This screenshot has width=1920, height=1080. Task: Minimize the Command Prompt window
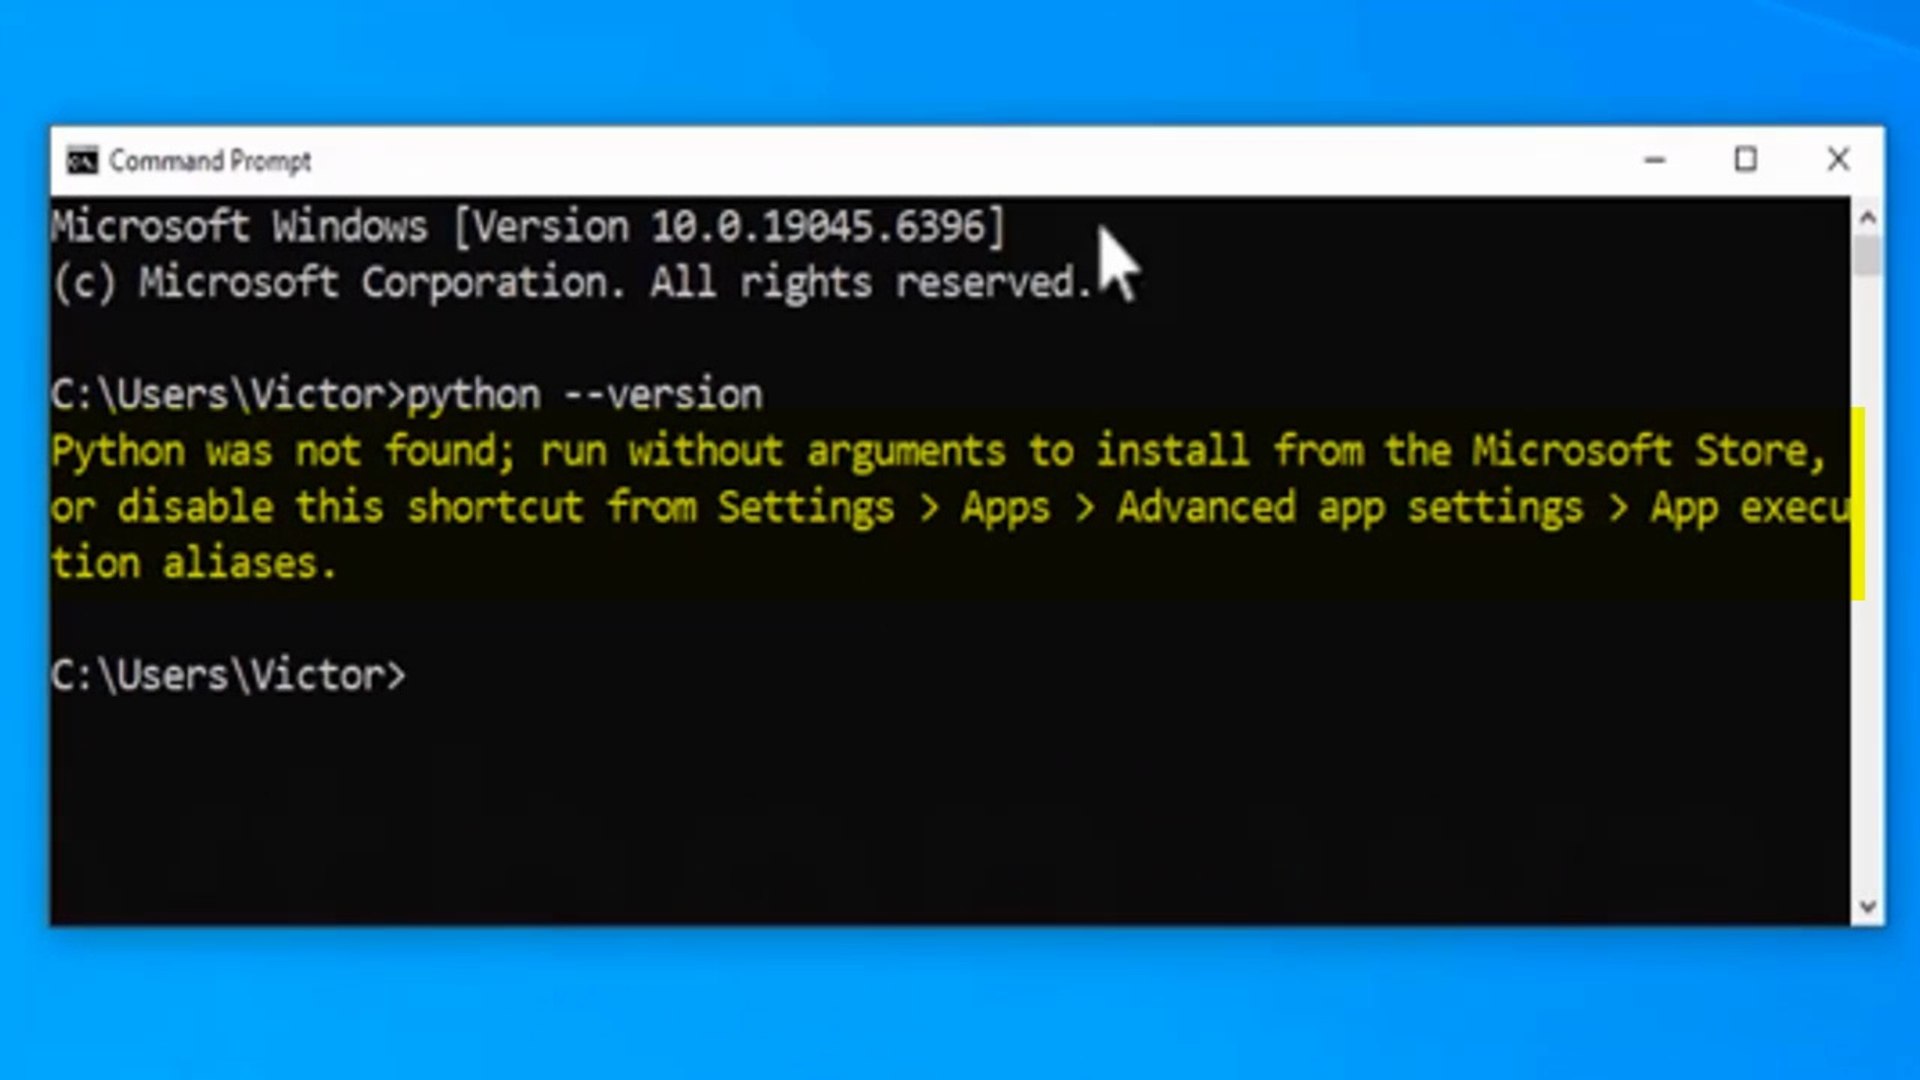pyautogui.click(x=1655, y=160)
